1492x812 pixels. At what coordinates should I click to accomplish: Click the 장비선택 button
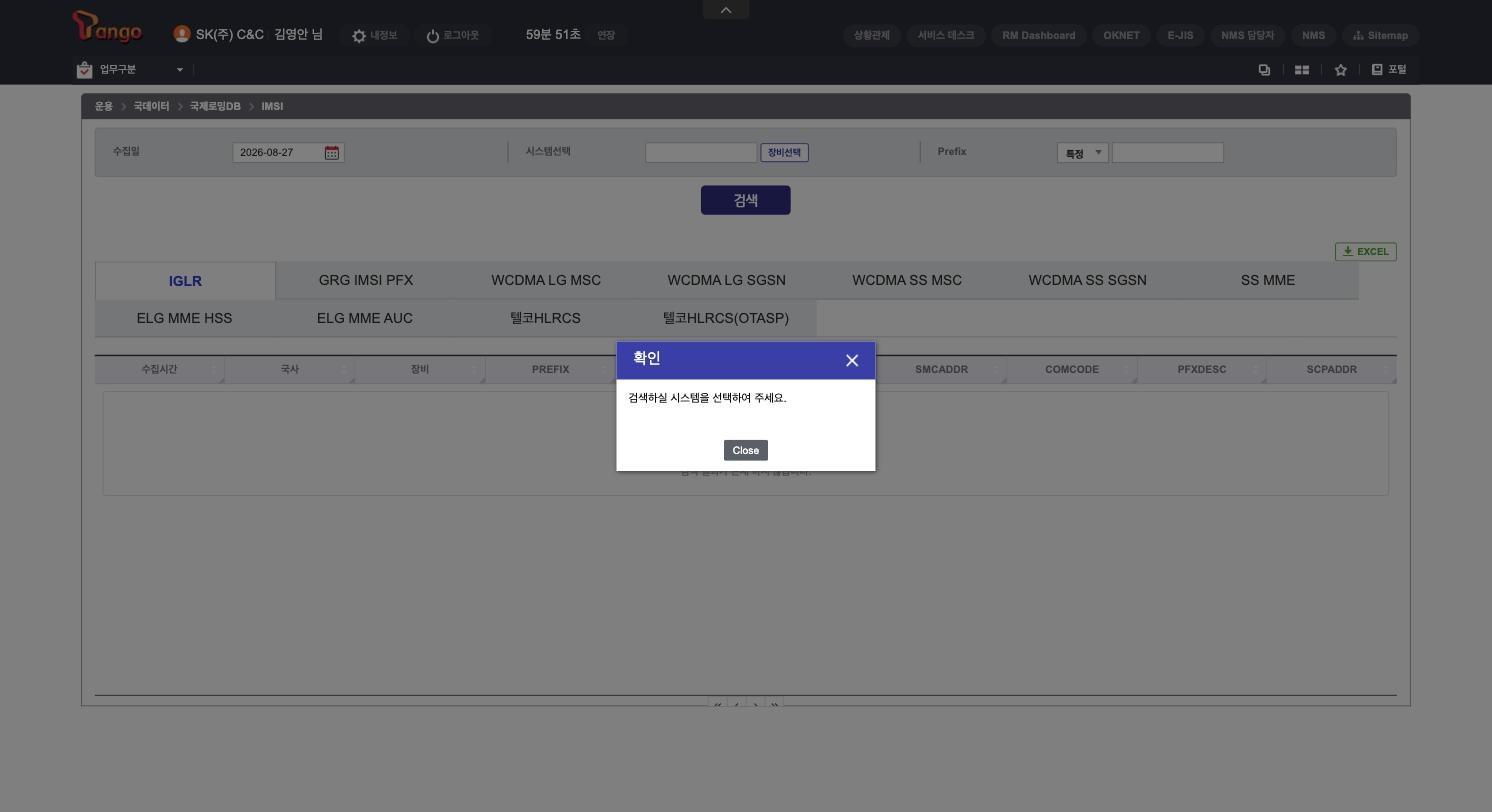coord(785,153)
